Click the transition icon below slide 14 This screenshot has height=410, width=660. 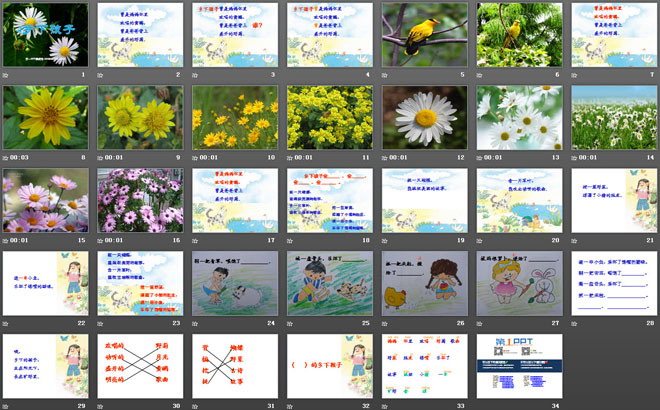tap(575, 157)
